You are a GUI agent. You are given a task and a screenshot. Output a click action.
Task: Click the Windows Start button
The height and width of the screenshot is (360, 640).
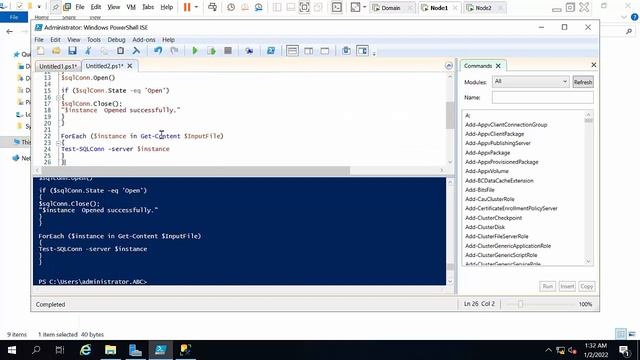(12, 350)
